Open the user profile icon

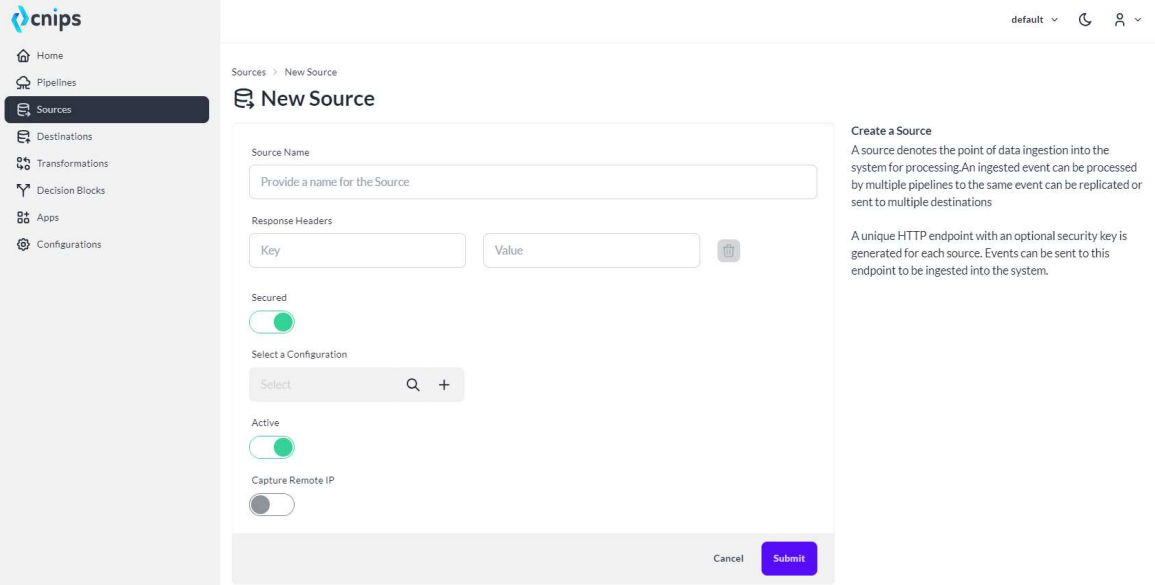point(1119,20)
